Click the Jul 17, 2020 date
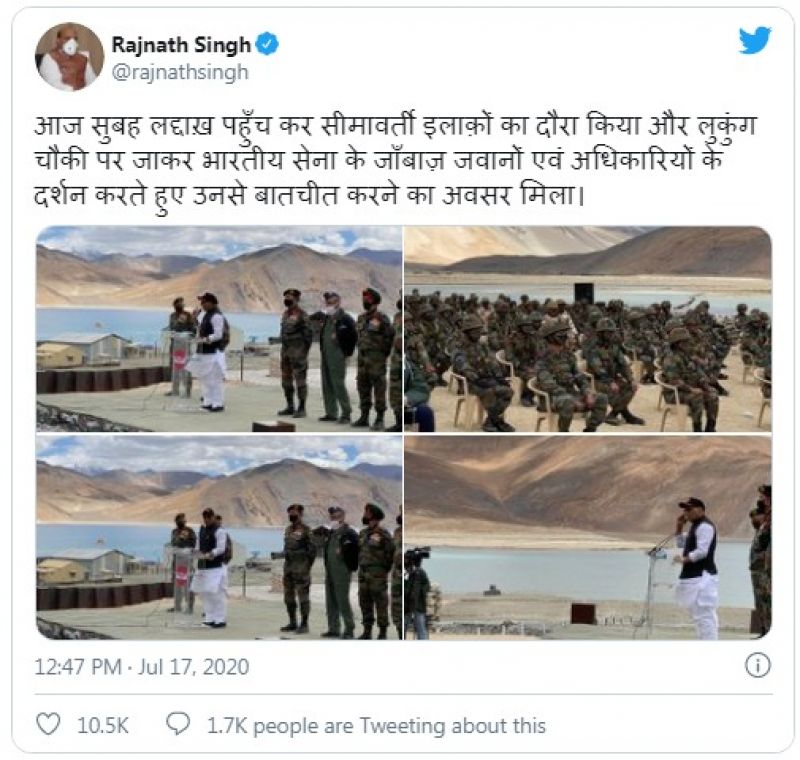This screenshot has width=800, height=760. pos(194,667)
